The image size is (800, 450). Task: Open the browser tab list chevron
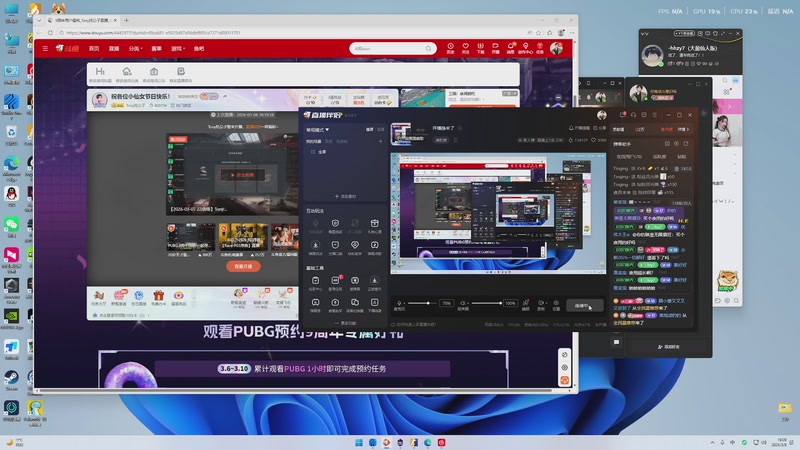(39, 20)
